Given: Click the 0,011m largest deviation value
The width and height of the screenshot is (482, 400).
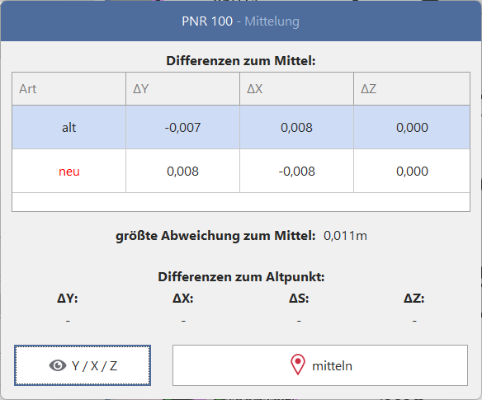Looking at the screenshot, I should coord(345,236).
